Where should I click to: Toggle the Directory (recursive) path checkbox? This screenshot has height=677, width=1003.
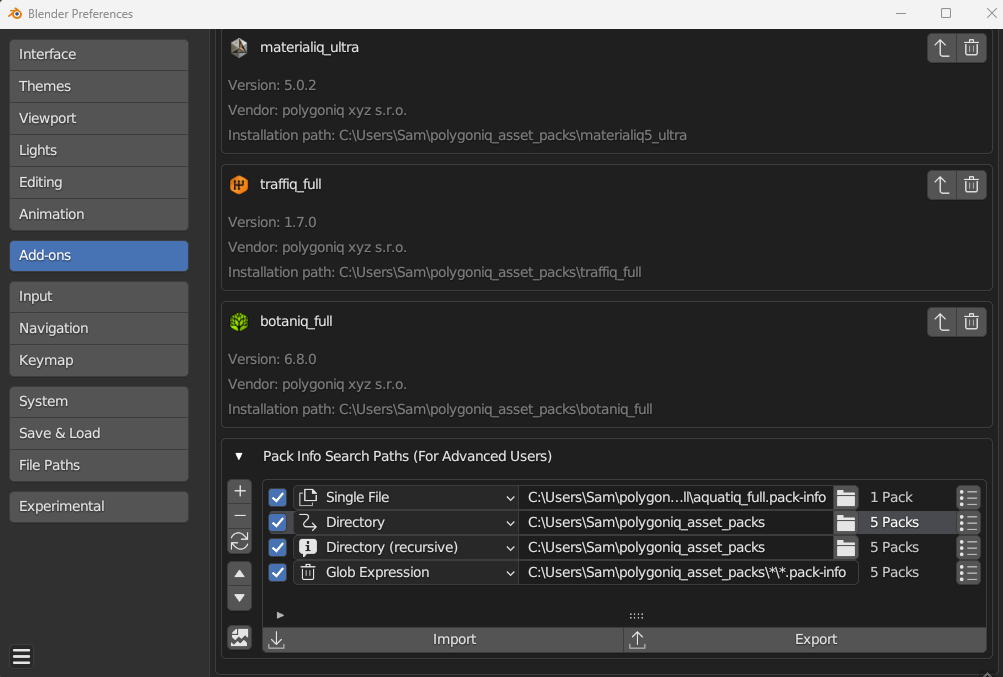point(278,548)
